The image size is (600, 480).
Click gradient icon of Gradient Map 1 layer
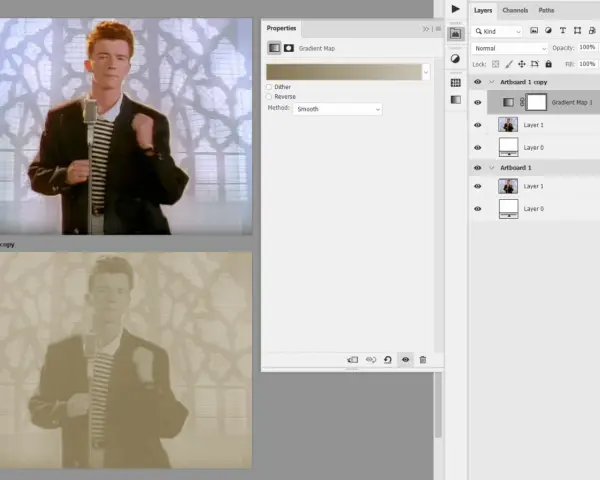pyautogui.click(x=508, y=102)
